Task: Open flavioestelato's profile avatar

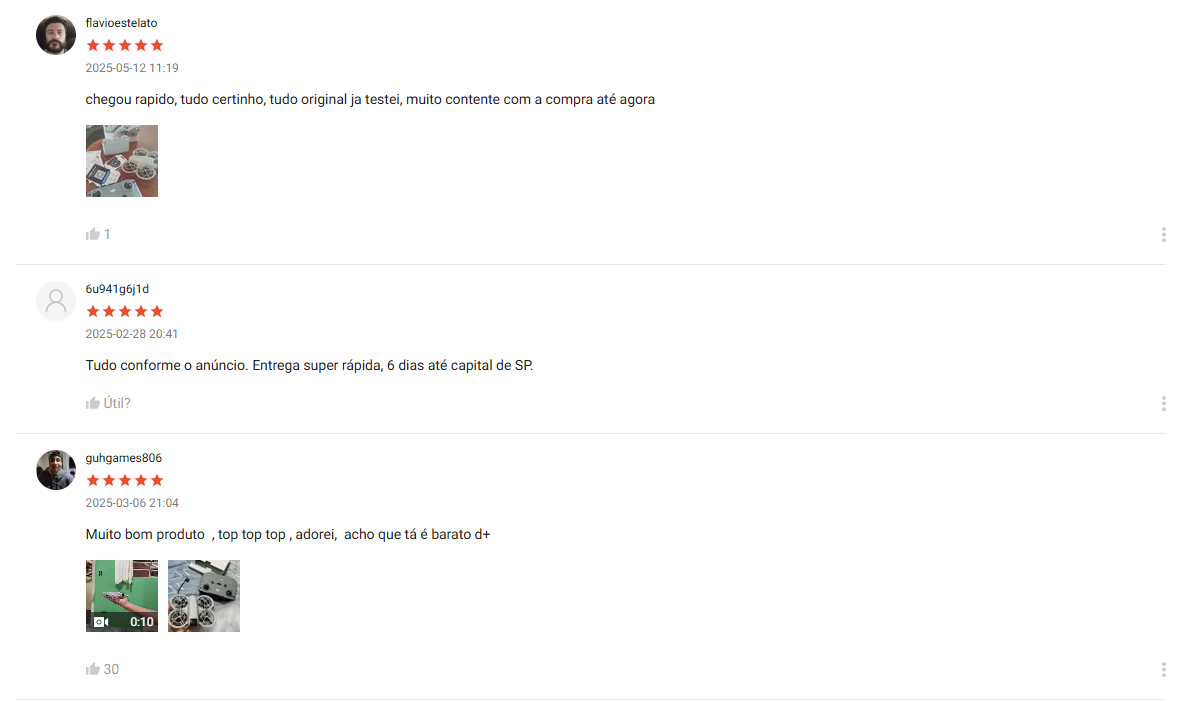Action: 56,35
